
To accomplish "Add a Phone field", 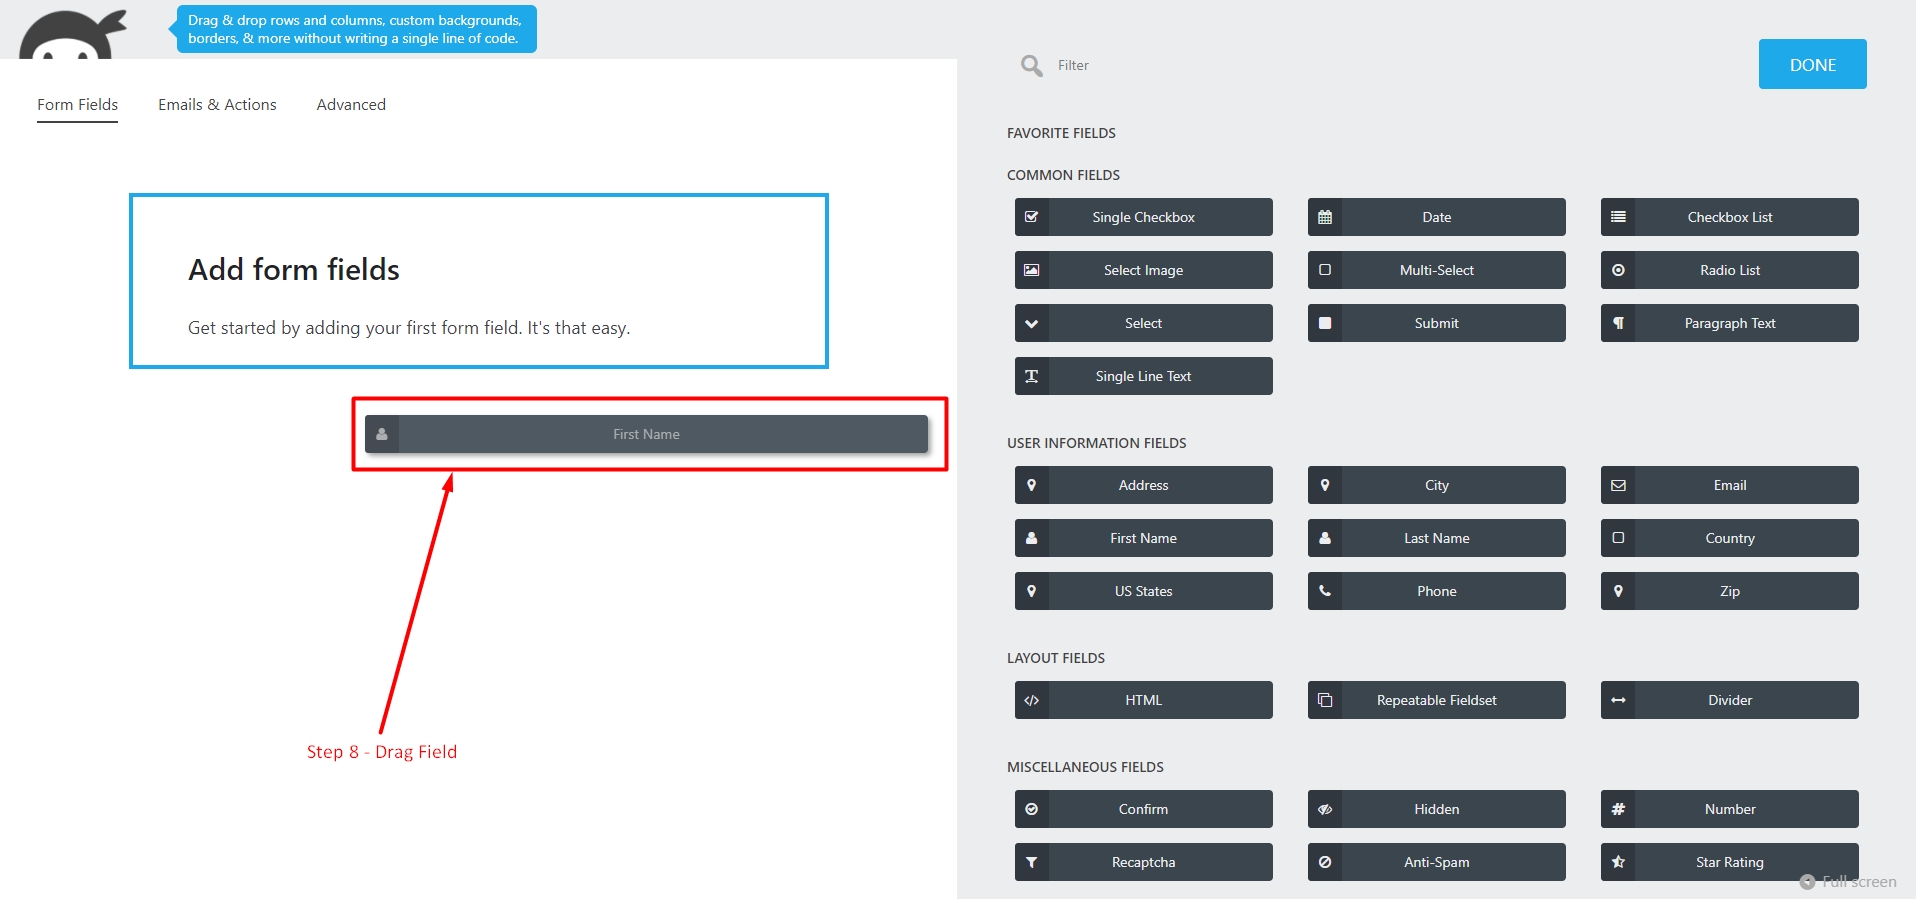I will (1436, 591).
